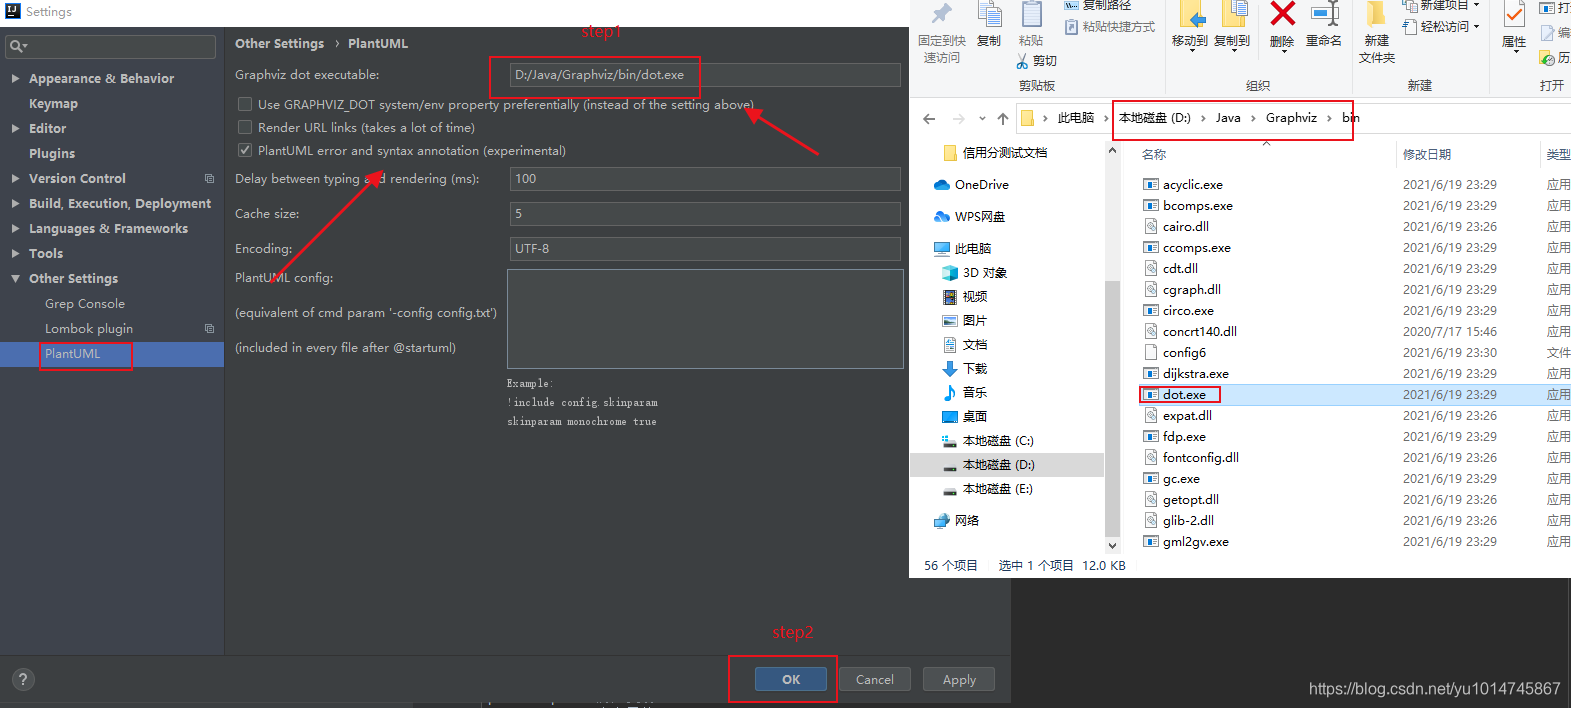Click the search magnifier in Settings search box
The width and height of the screenshot is (1571, 708).
[17, 47]
